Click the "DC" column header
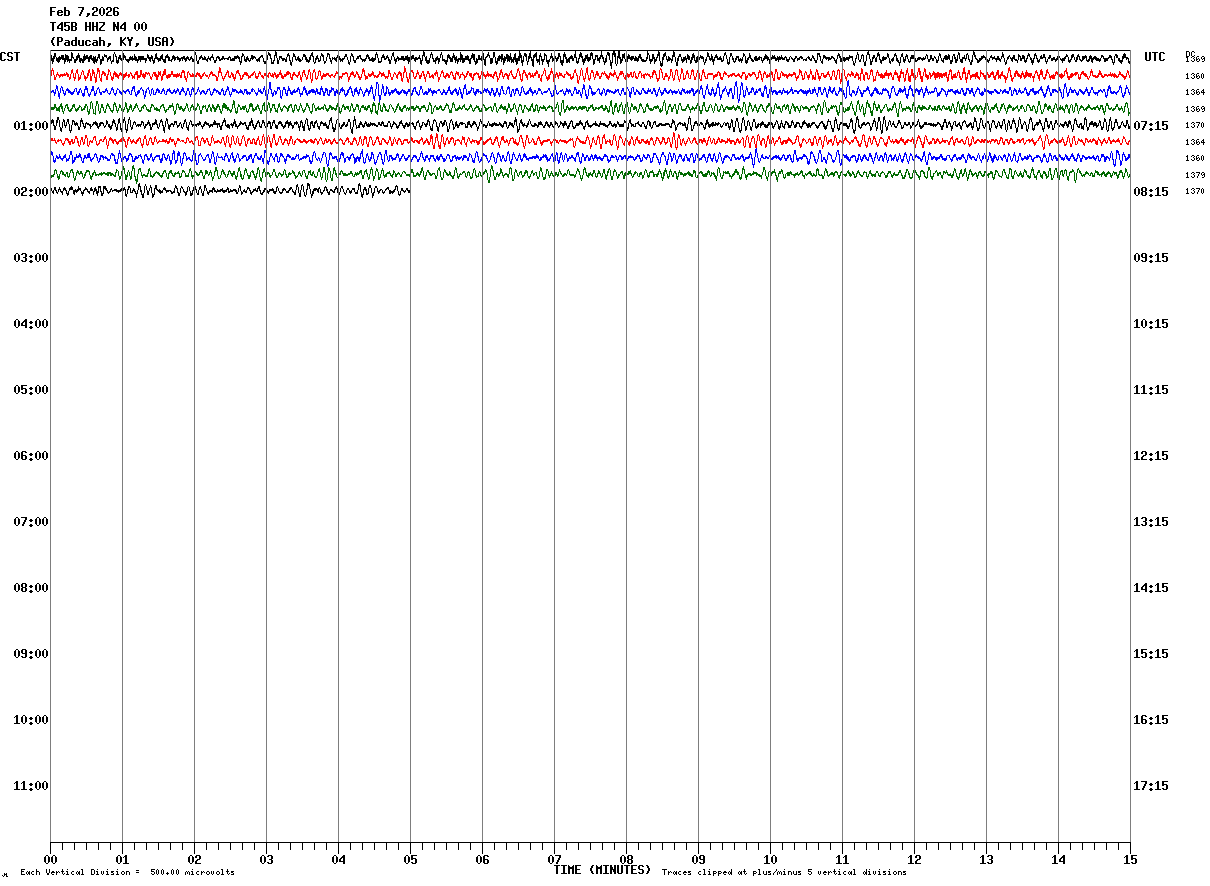This screenshot has height=886, width=1210. pos(1190,54)
